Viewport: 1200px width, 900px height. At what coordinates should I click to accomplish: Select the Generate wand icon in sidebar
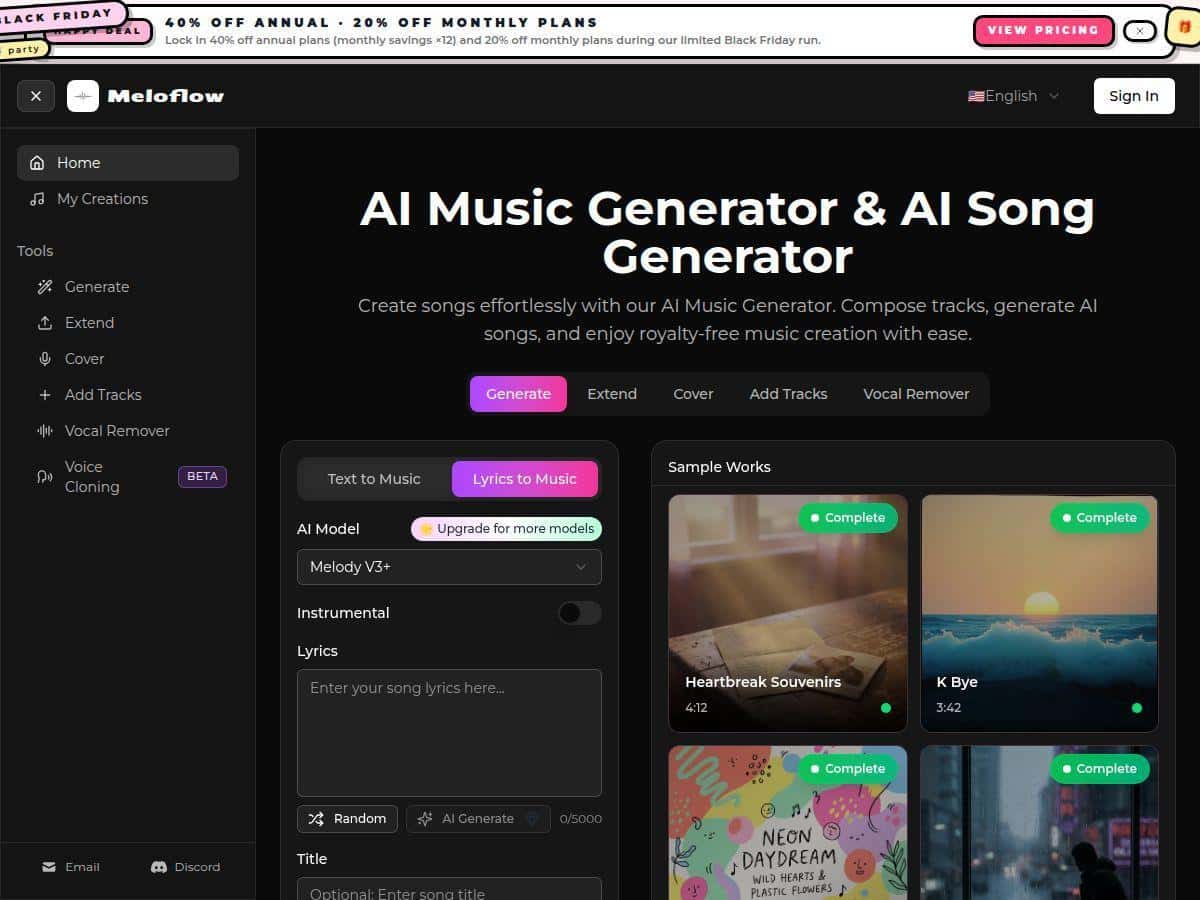44,286
